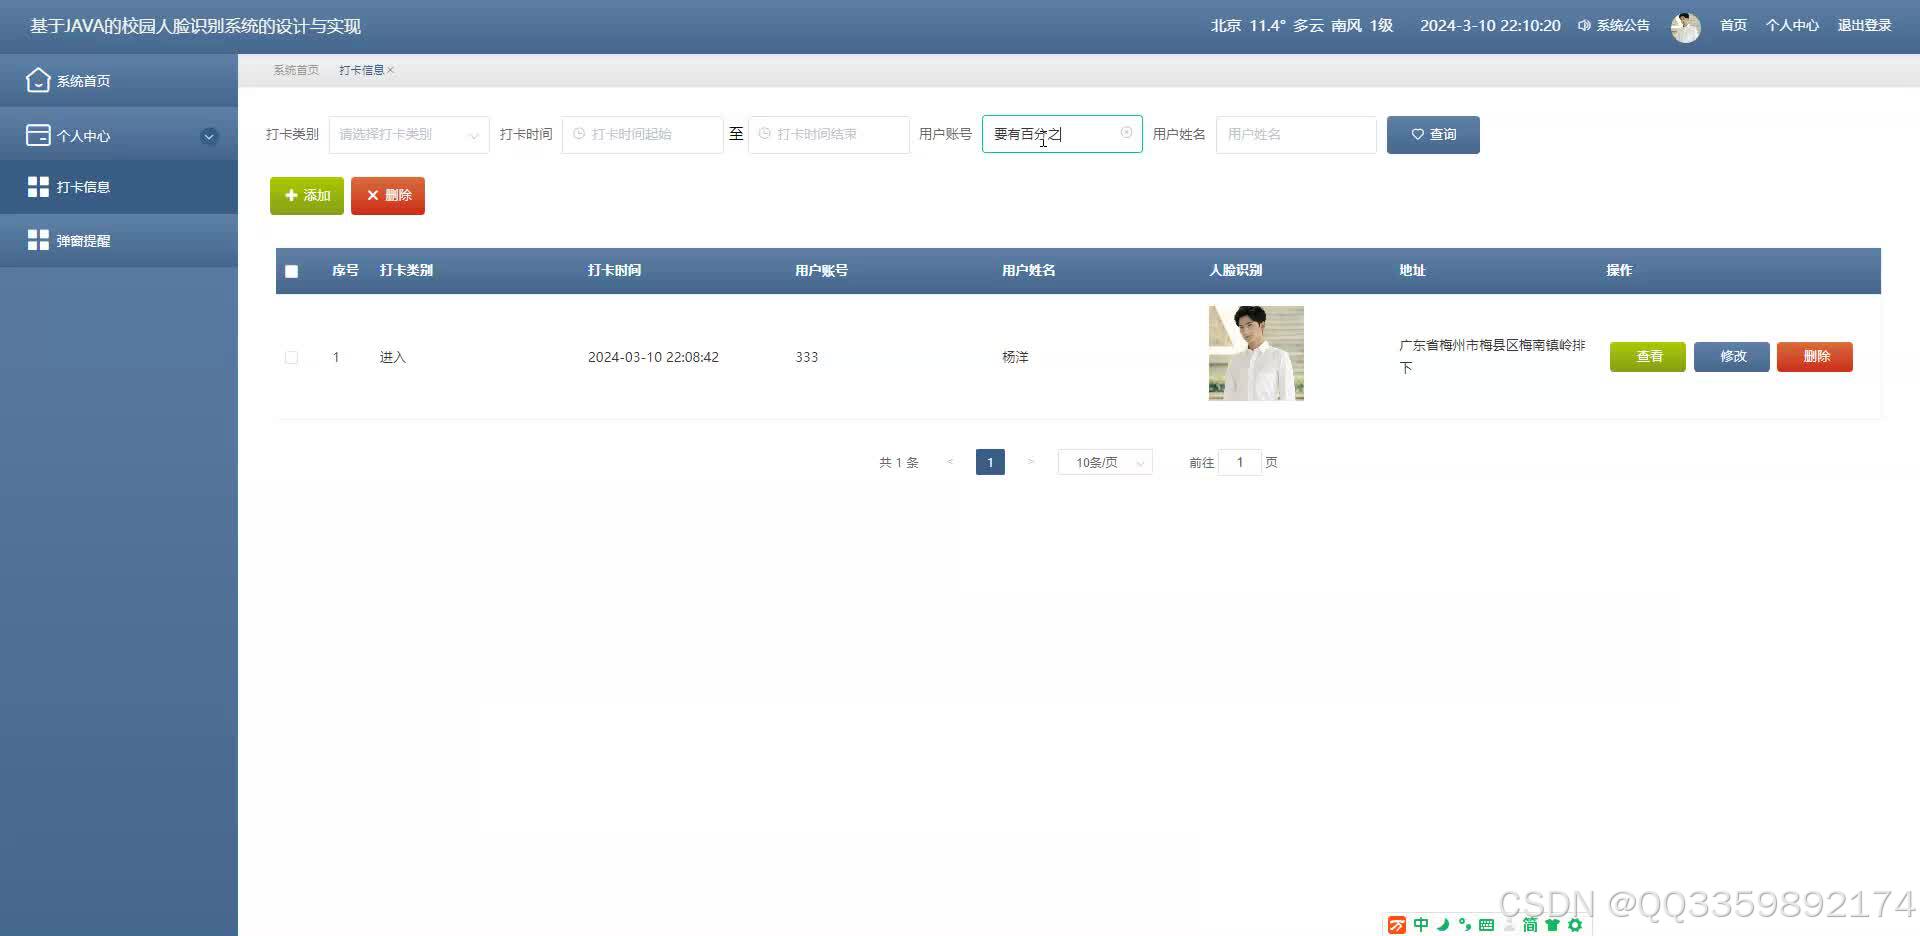
Task: Focus the 用户账号 input field
Action: (1062, 134)
